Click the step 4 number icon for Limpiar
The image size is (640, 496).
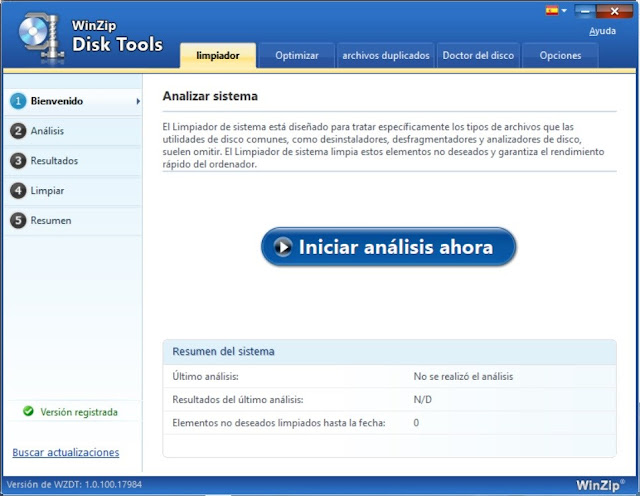point(18,190)
